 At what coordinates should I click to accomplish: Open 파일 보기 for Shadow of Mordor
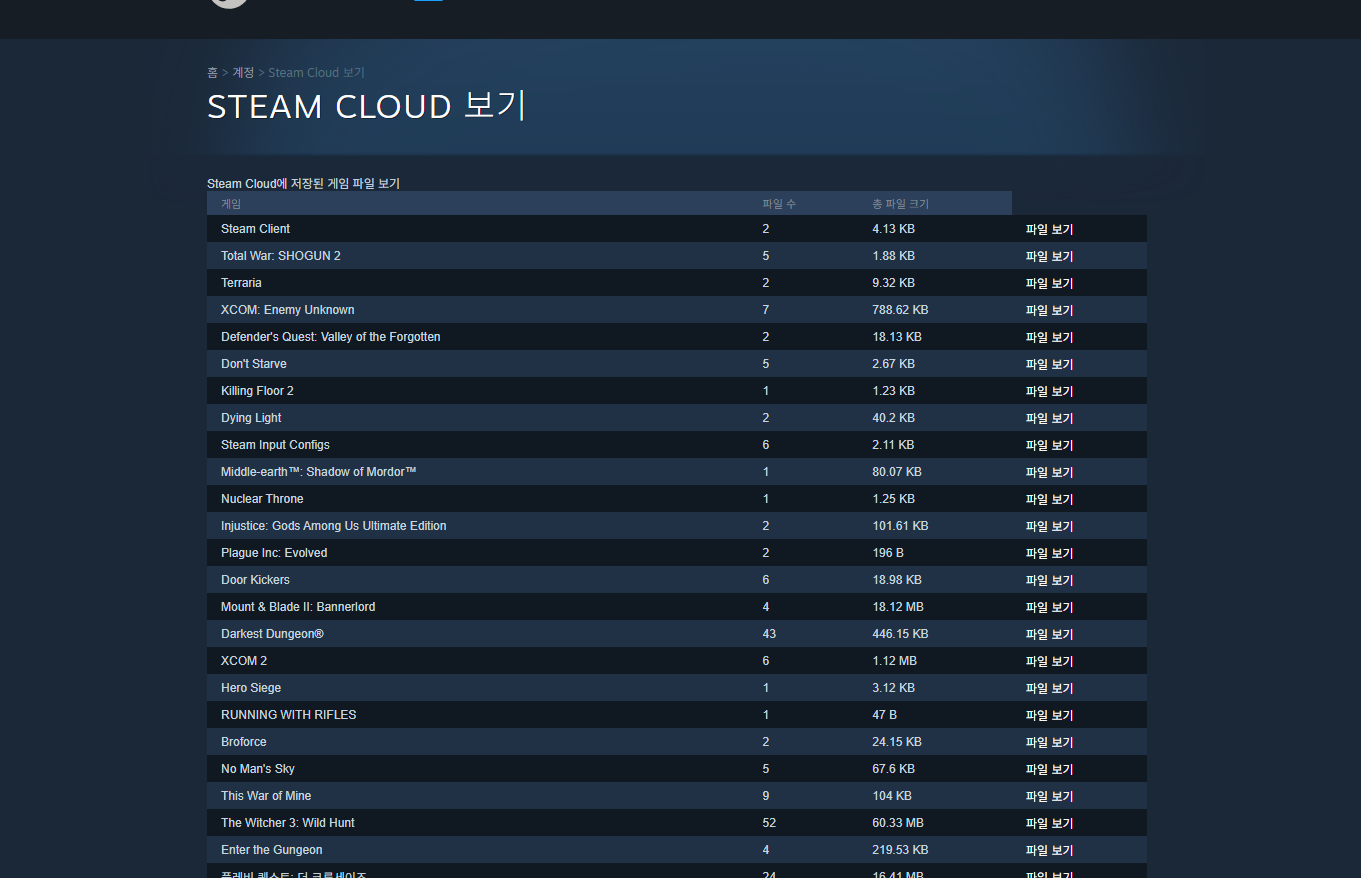click(x=1049, y=472)
